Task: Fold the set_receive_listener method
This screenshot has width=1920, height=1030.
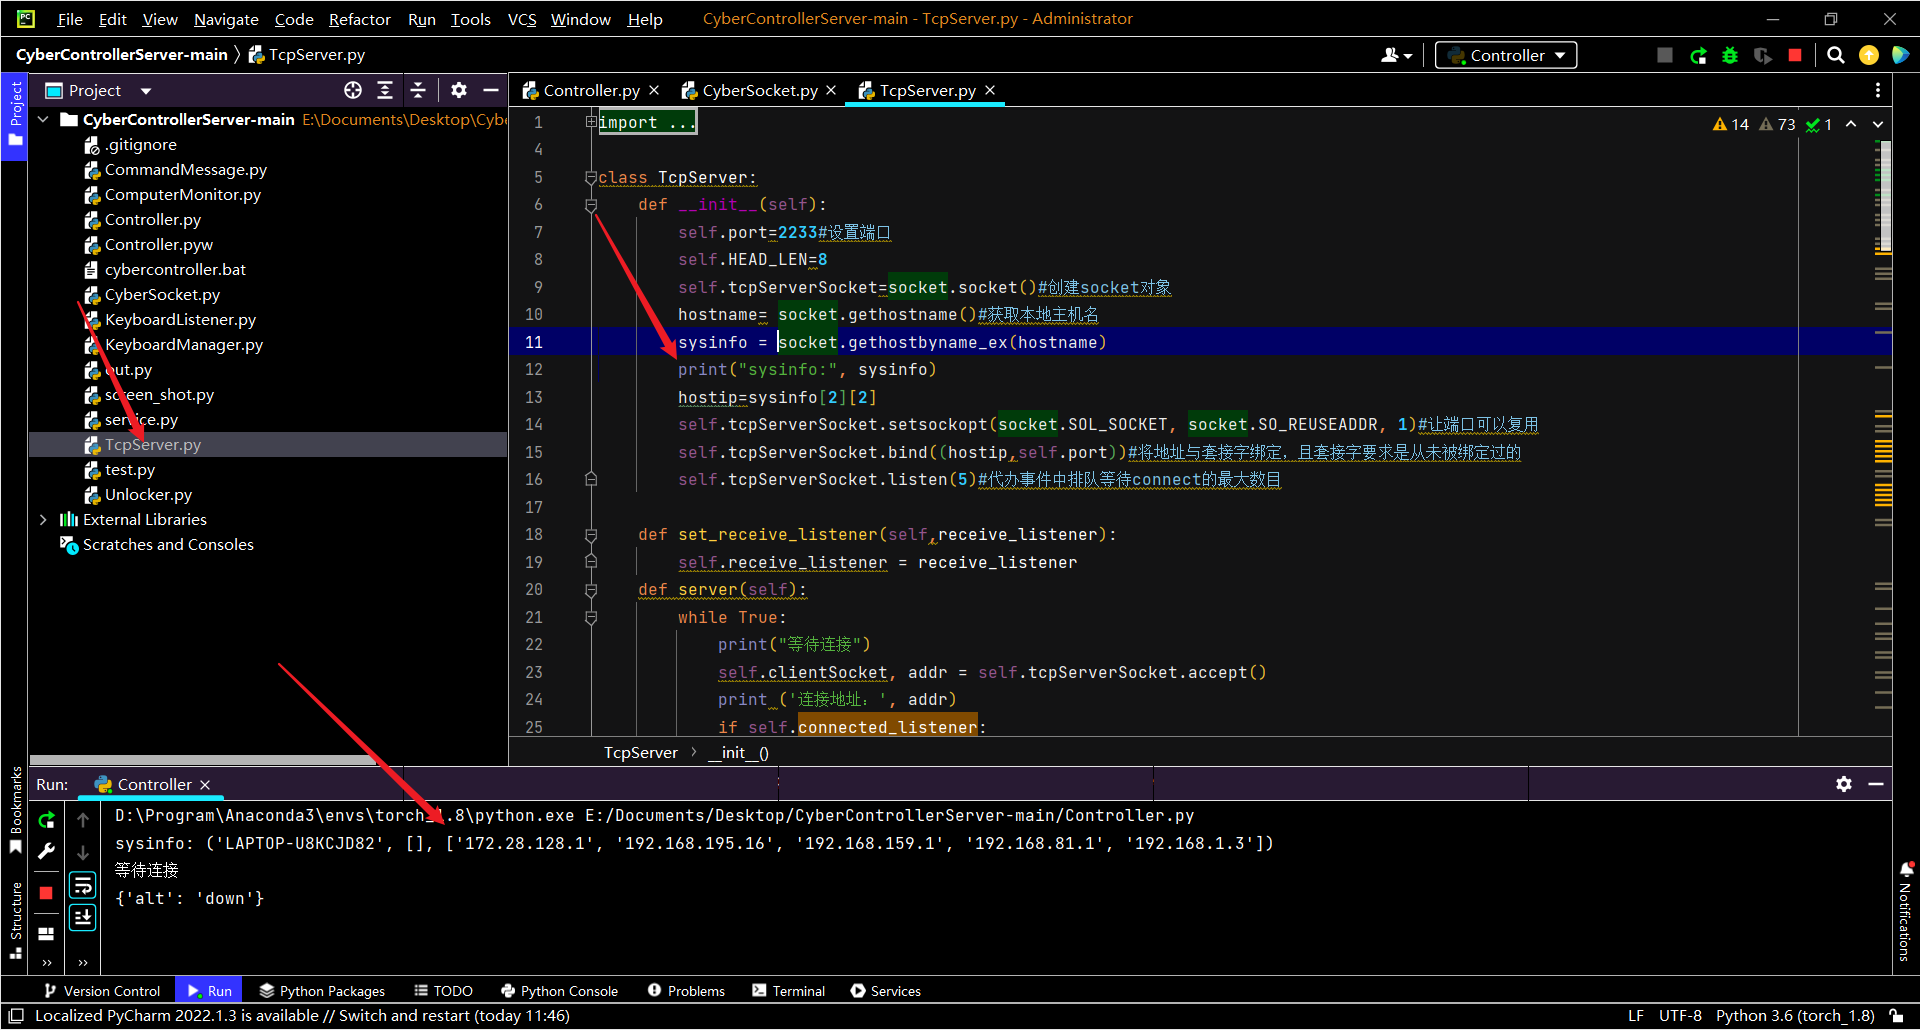Action: click(591, 535)
